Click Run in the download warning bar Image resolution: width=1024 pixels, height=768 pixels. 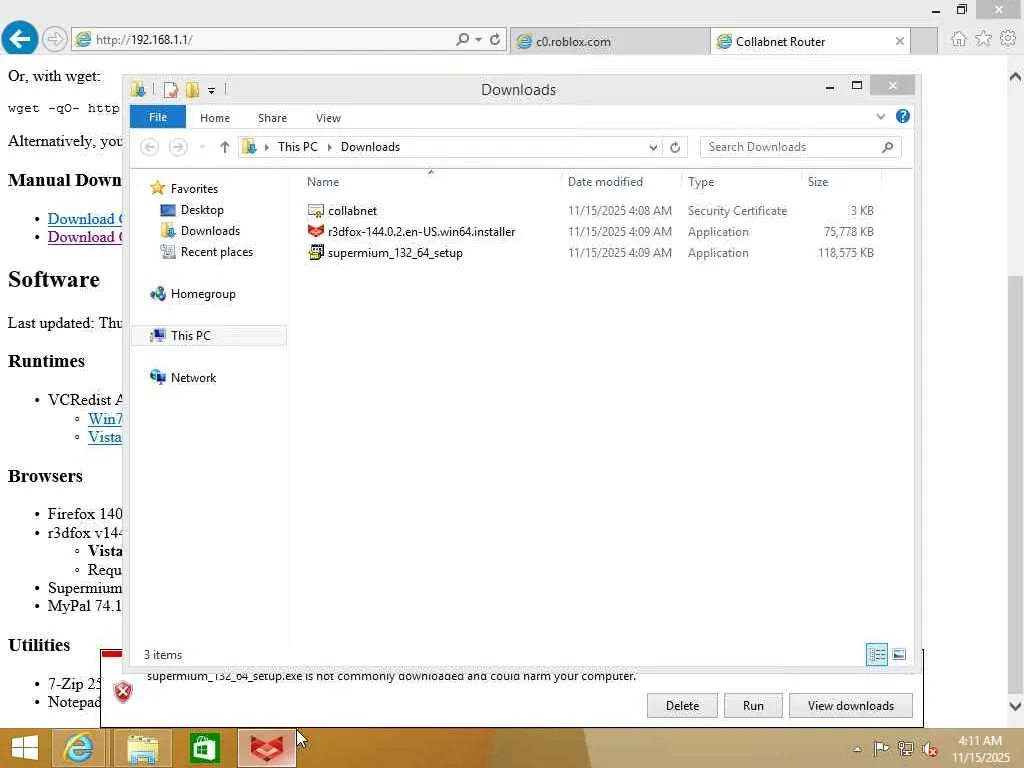[x=753, y=706]
